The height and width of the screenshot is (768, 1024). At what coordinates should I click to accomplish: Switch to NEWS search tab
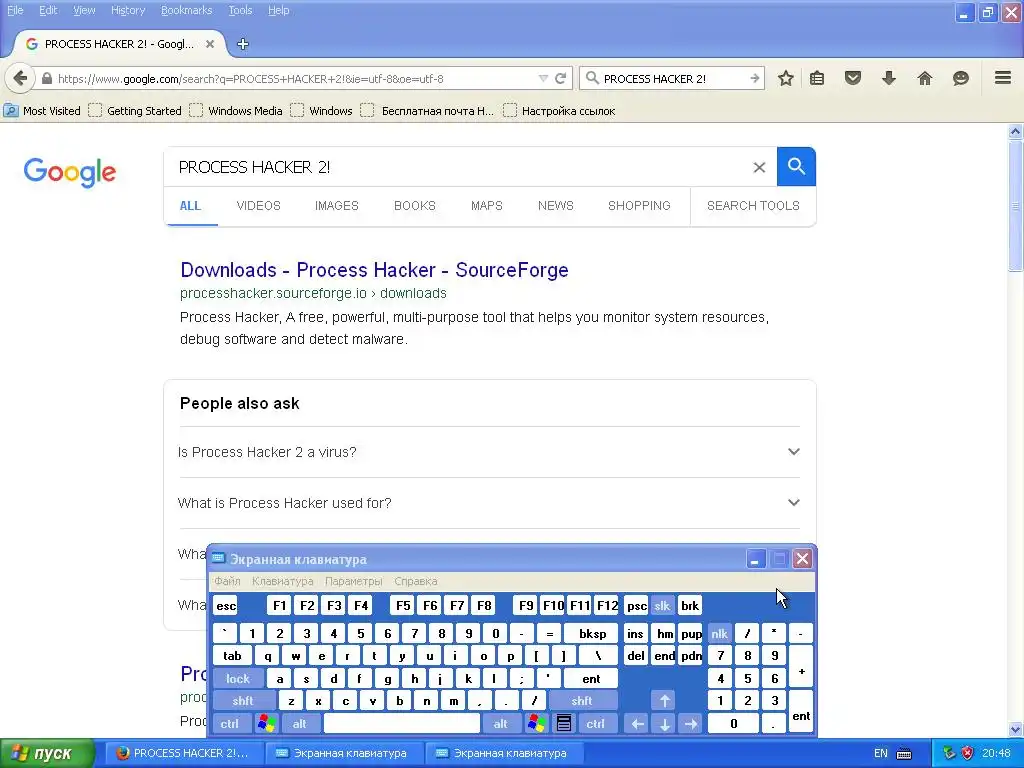[556, 206]
